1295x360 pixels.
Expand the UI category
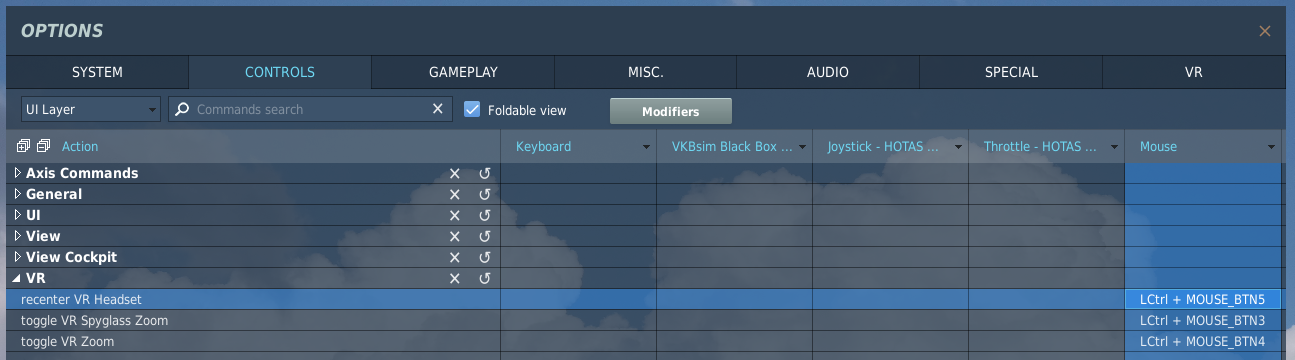coord(17,215)
